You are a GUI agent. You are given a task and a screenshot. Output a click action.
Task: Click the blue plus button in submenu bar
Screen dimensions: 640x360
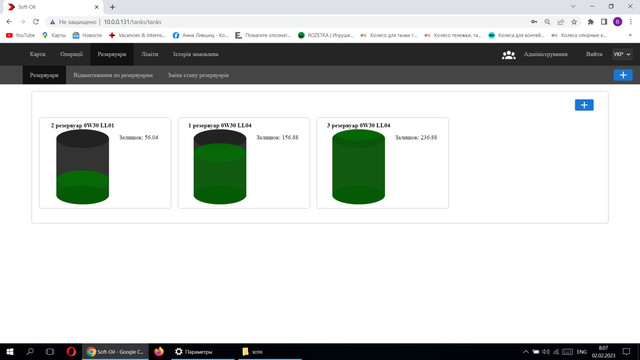pos(623,75)
